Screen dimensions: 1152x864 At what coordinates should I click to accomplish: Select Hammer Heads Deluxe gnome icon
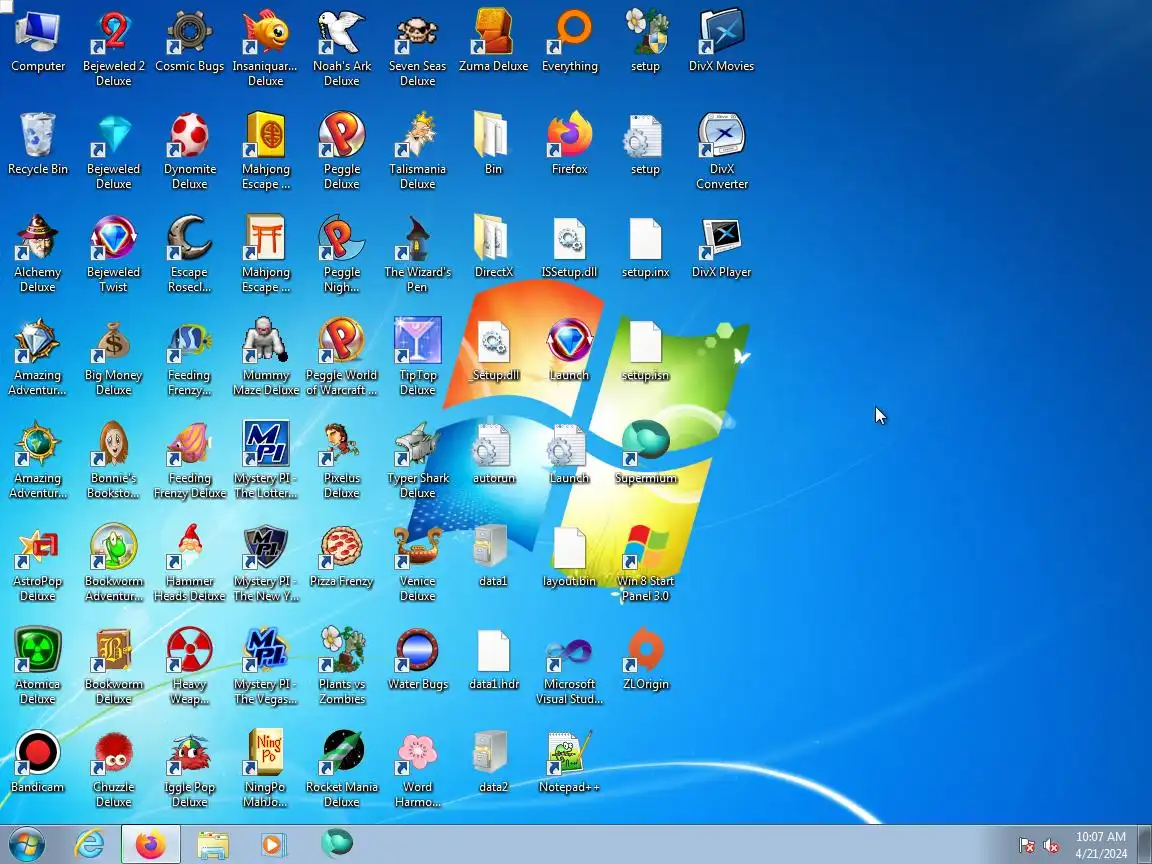click(190, 547)
